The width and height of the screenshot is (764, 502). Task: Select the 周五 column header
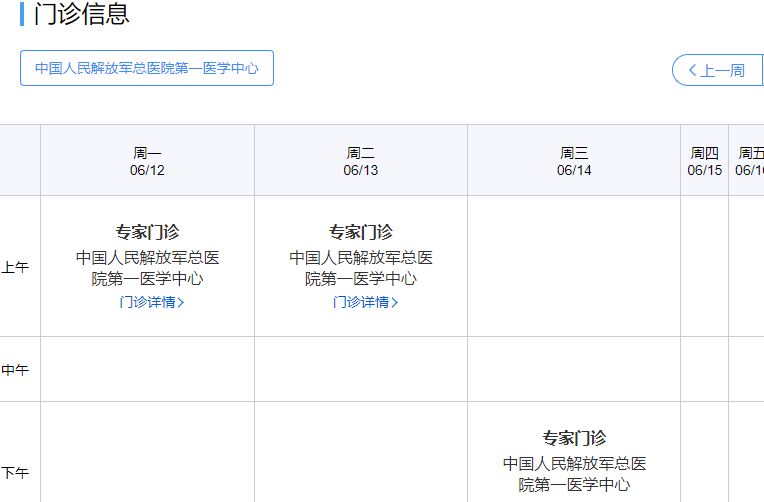point(749,161)
